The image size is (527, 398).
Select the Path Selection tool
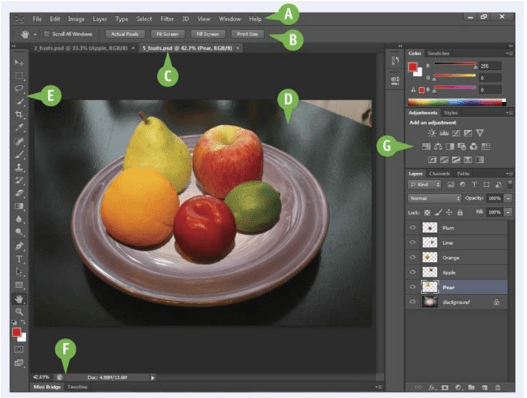click(x=19, y=272)
